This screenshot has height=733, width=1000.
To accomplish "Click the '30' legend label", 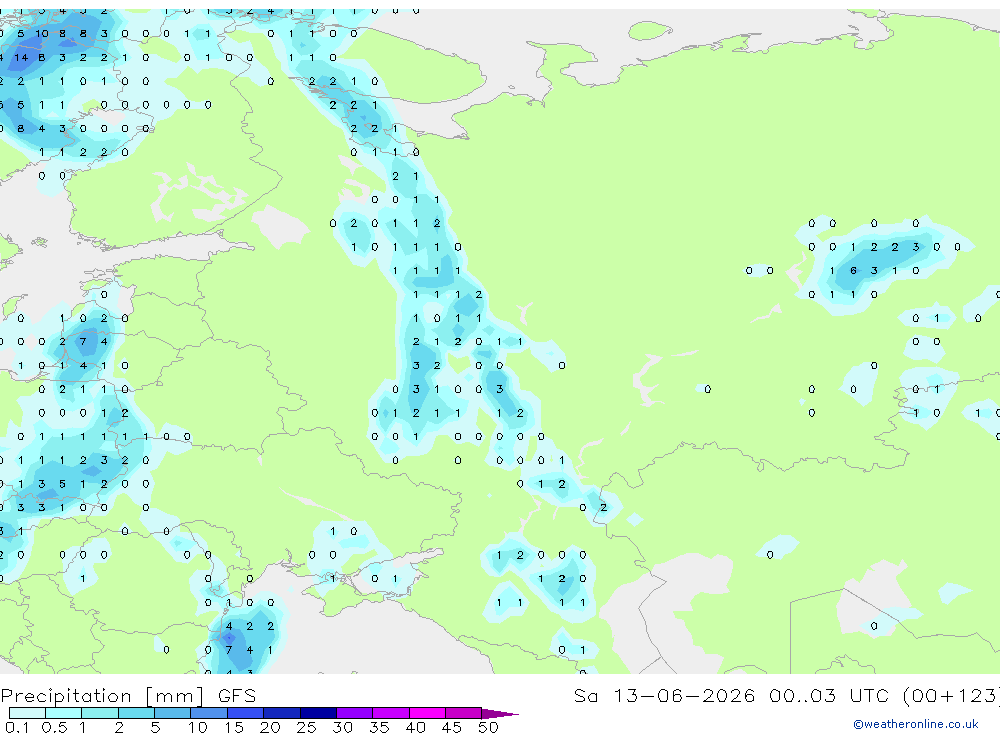I will coord(342,727).
